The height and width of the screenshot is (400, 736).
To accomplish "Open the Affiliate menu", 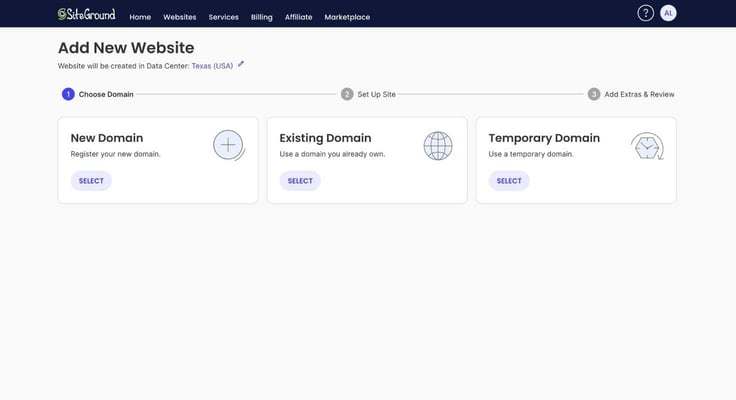I will coord(299,17).
